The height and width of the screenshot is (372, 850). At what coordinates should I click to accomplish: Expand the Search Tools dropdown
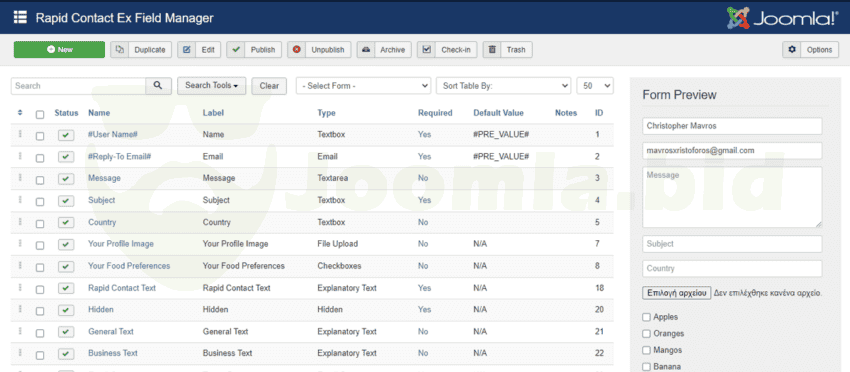point(211,86)
